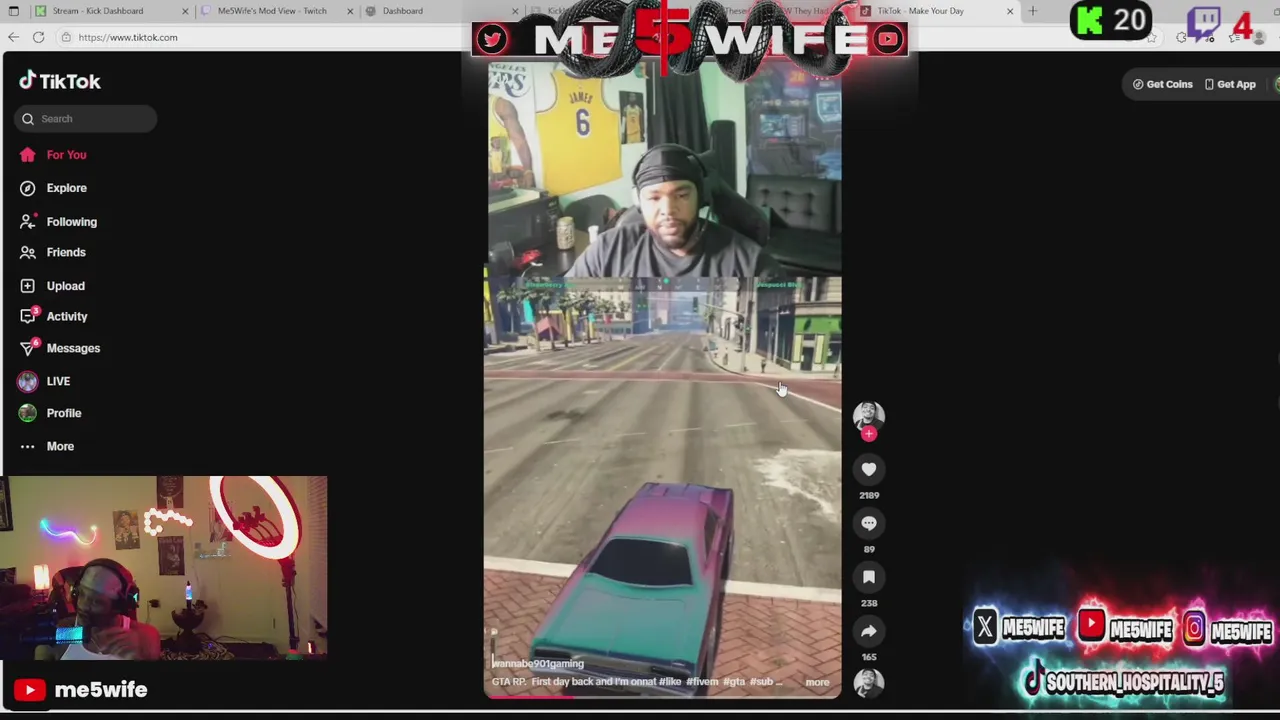The height and width of the screenshot is (720, 1280).
Task: Like the video with heart icon
Action: click(x=869, y=470)
